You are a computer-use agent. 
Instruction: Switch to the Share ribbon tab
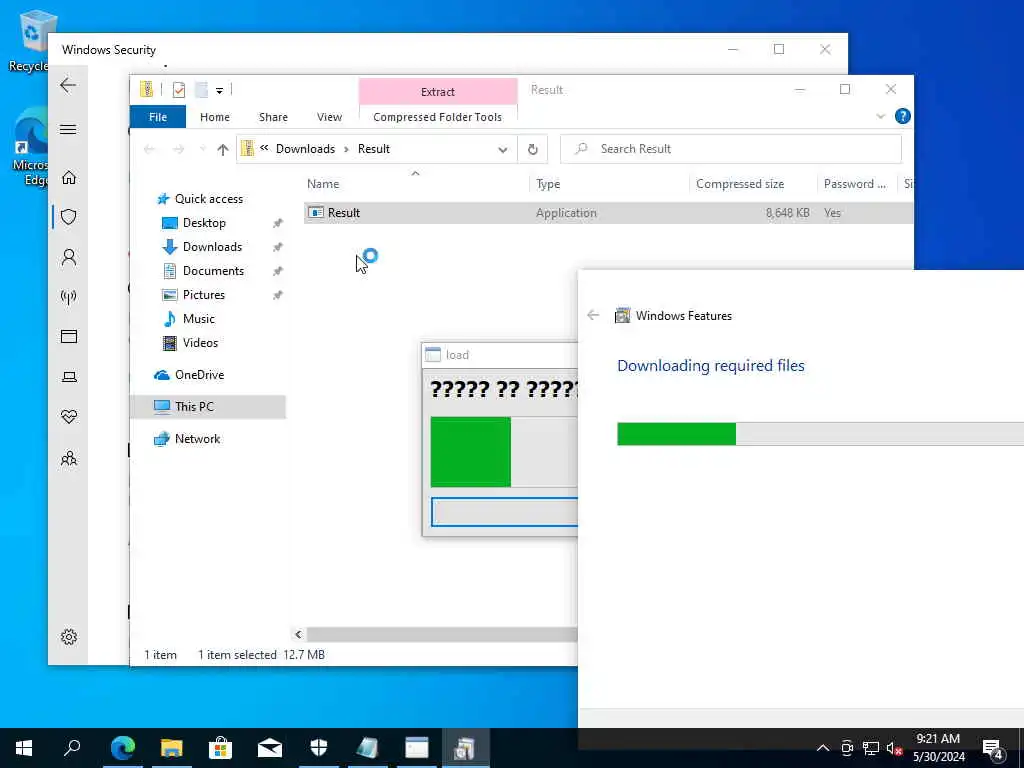pos(273,117)
